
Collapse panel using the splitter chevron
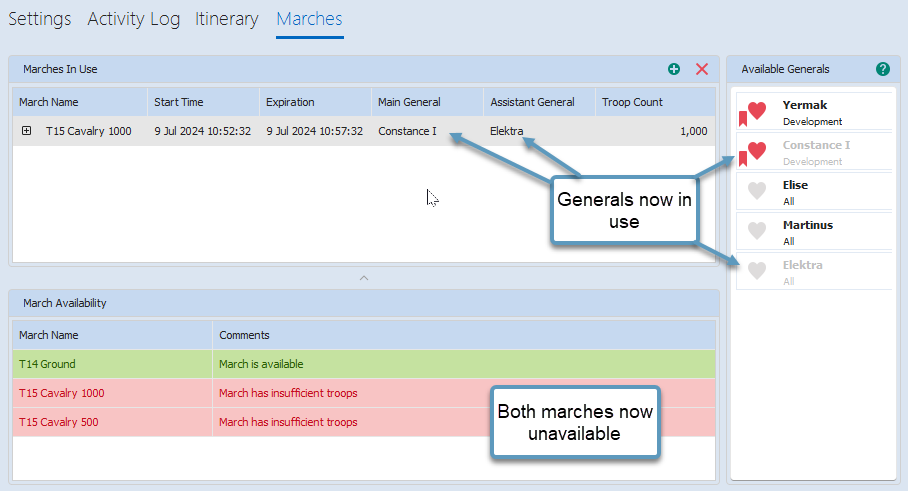(x=364, y=277)
